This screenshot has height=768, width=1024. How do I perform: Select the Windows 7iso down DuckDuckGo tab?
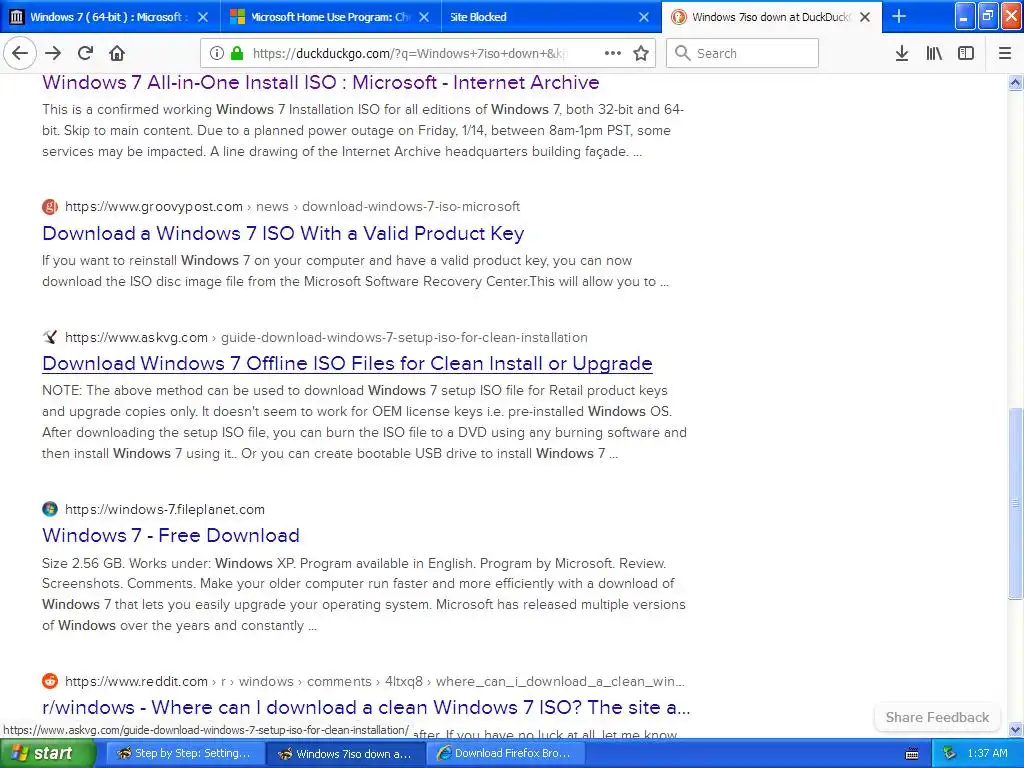coord(772,17)
